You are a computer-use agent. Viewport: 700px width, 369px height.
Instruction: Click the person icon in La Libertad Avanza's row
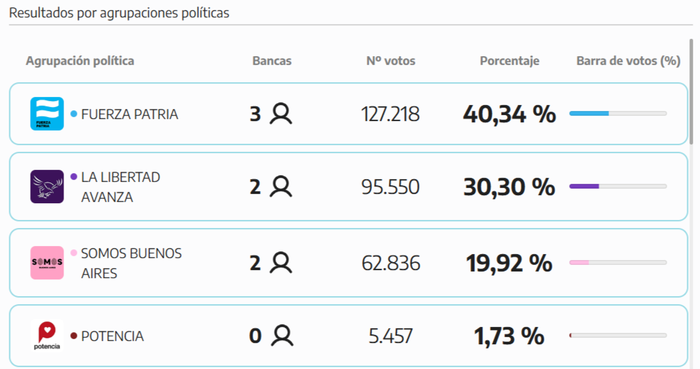(281, 187)
